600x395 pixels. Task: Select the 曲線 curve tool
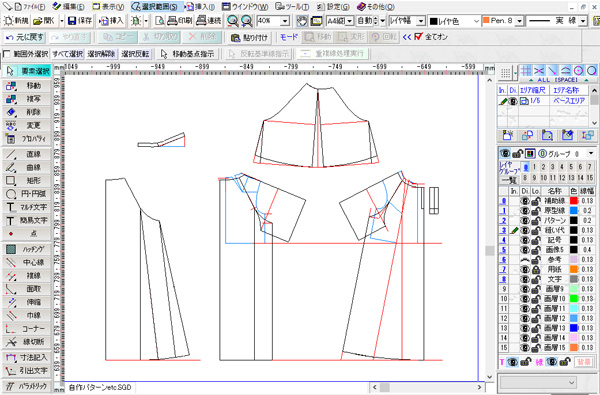pyautogui.click(x=27, y=167)
